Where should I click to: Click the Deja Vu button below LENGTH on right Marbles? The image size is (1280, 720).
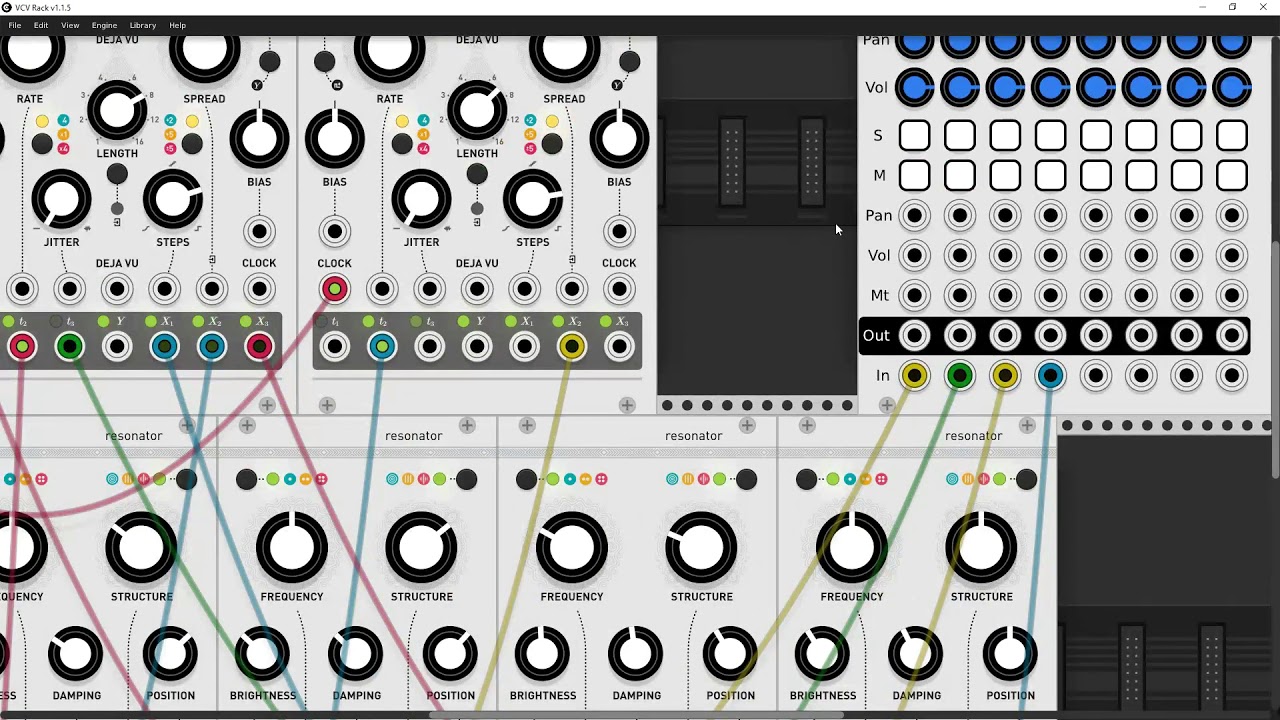point(477,174)
